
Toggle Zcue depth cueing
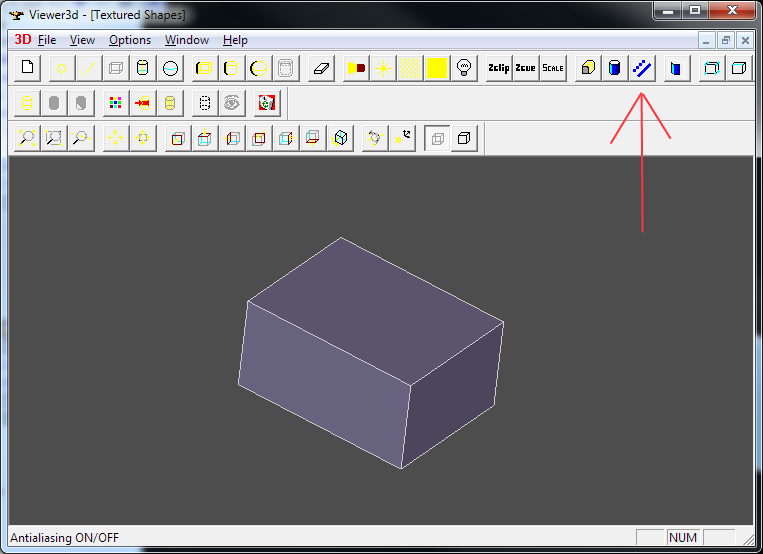tap(525, 68)
